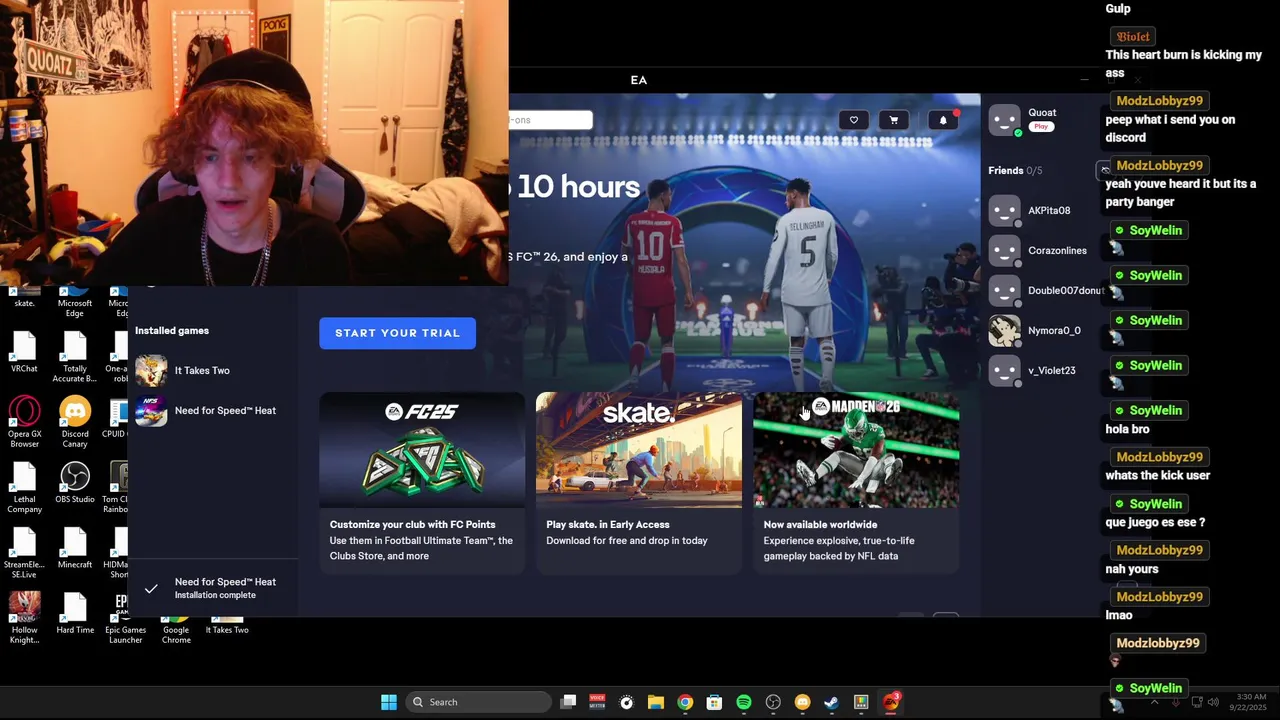The height and width of the screenshot is (720, 1280).
Task: Open the shopping cart in EA app
Action: pos(894,120)
